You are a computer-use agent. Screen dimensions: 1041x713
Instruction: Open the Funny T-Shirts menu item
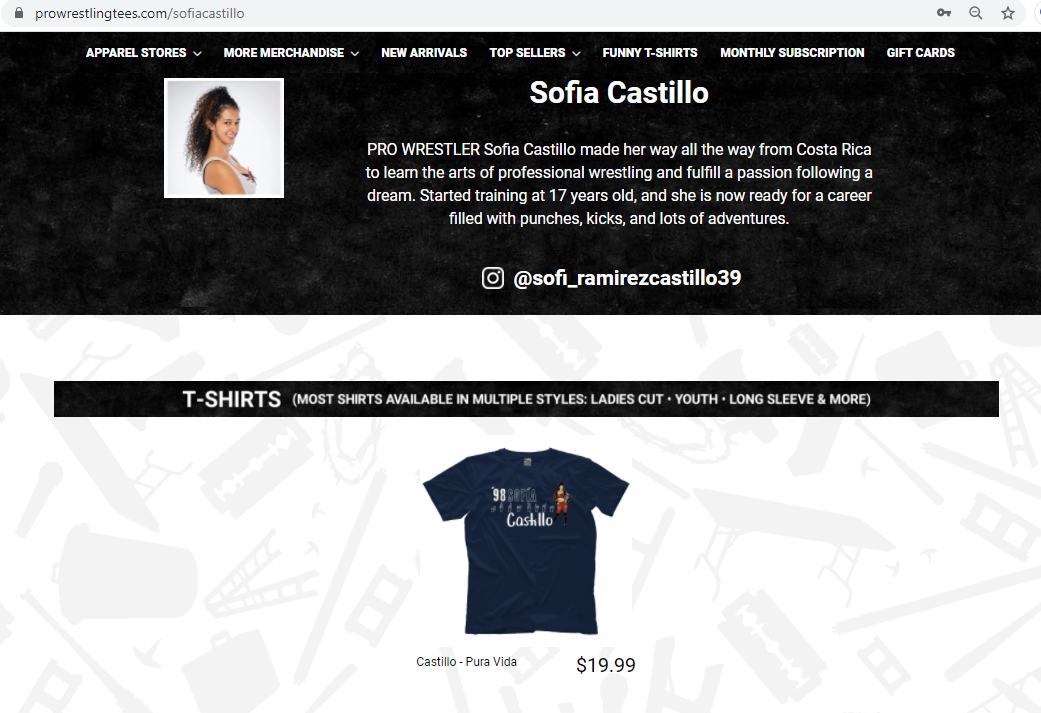[x=650, y=52]
